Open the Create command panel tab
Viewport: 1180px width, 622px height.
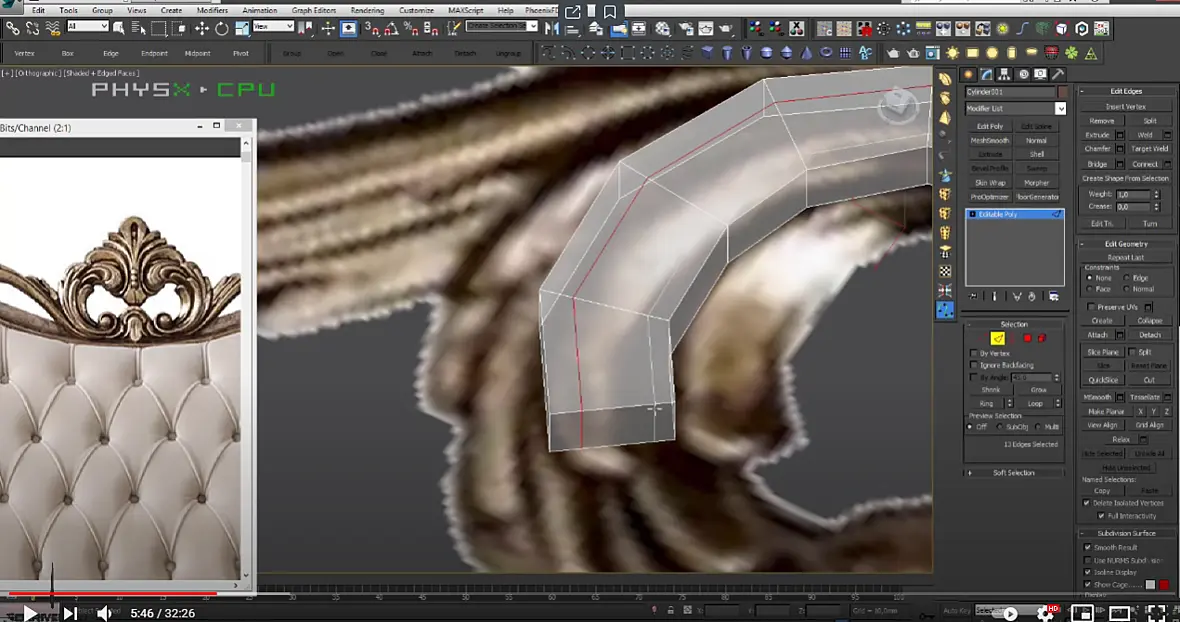click(969, 74)
